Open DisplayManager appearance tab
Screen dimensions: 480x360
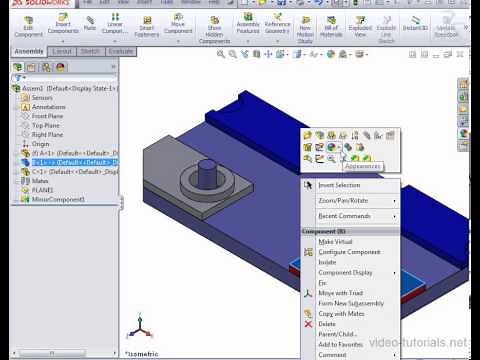(x=60, y=68)
